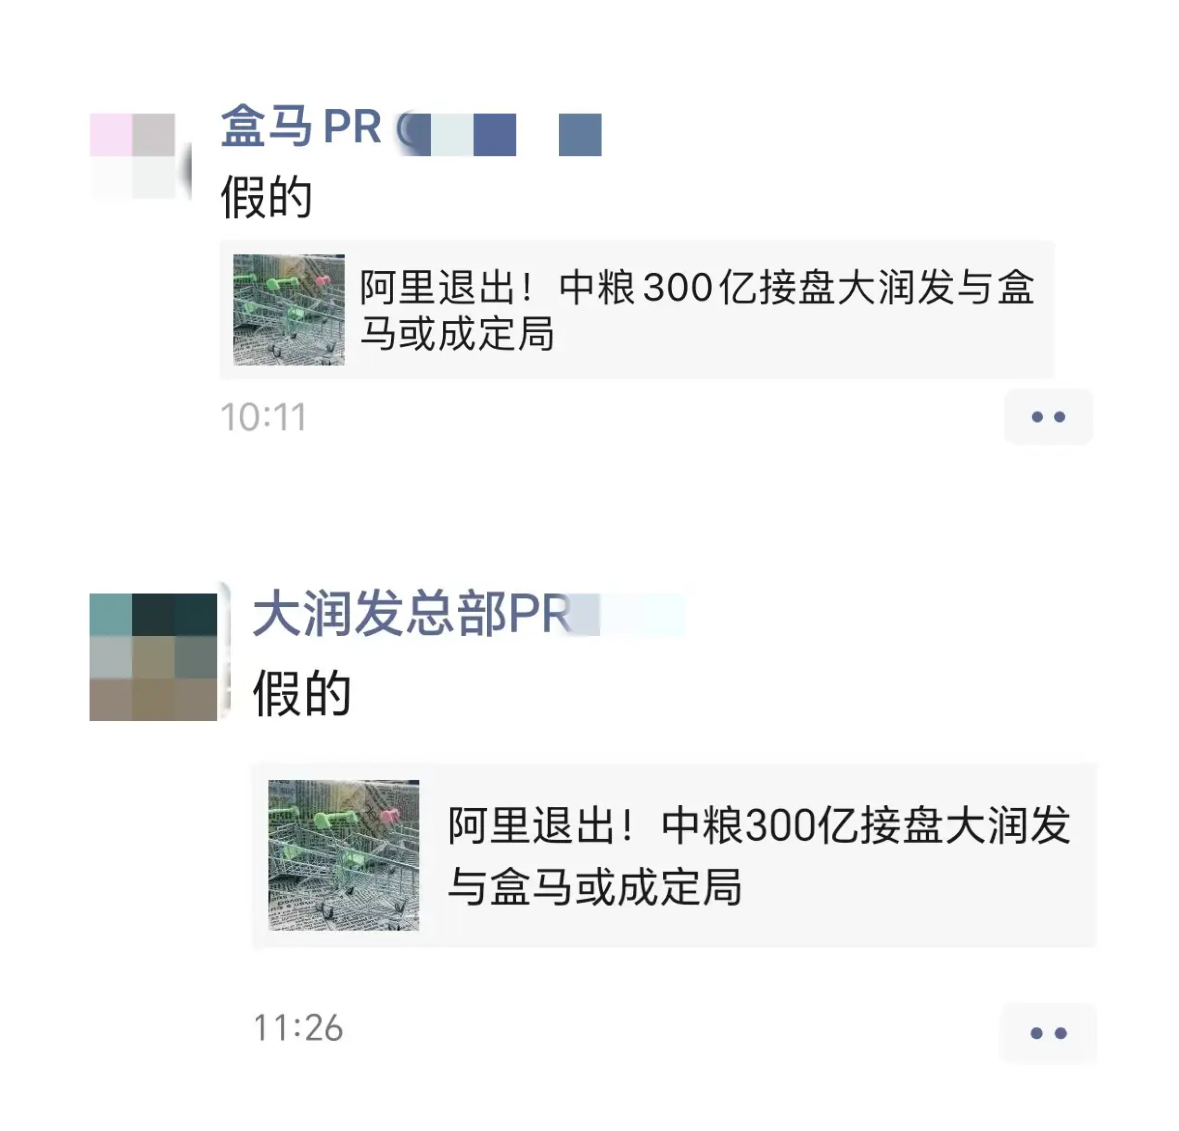Open the 大润发总部PR username link
This screenshot has width=1179, height=1131.
tap(411, 614)
